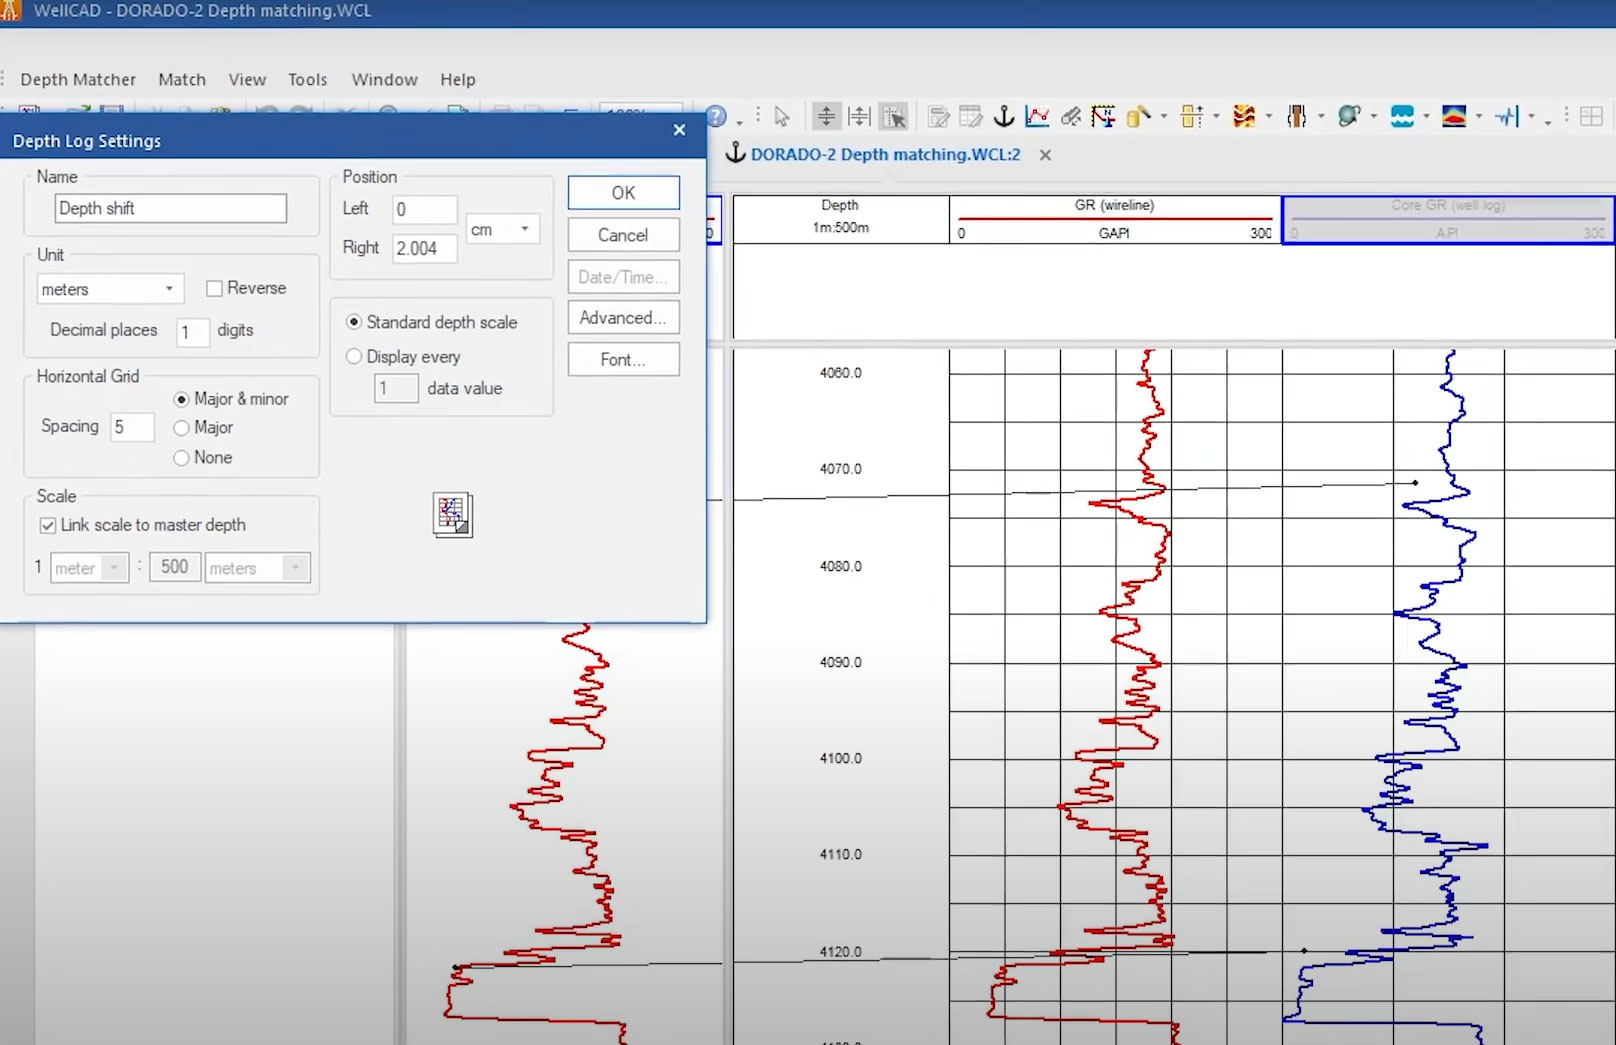Select the arrow pointer tool in toolbar
Screen dimensions: 1616x1045
click(782, 117)
